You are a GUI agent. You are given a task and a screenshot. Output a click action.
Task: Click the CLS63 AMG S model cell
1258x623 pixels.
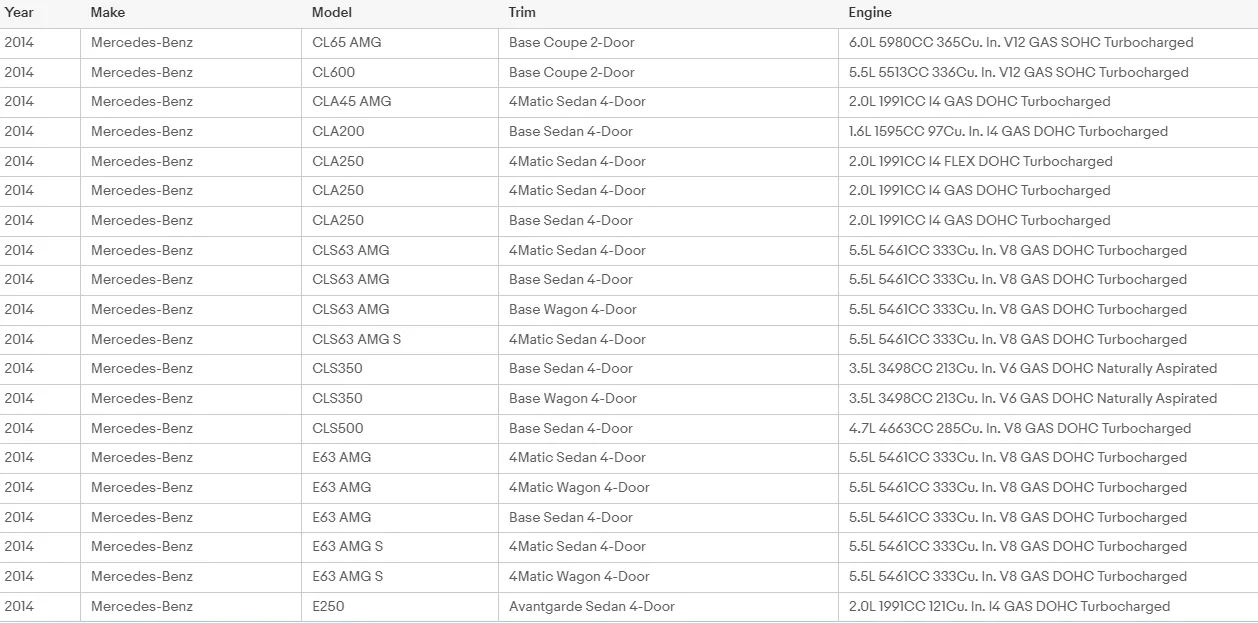400,339
